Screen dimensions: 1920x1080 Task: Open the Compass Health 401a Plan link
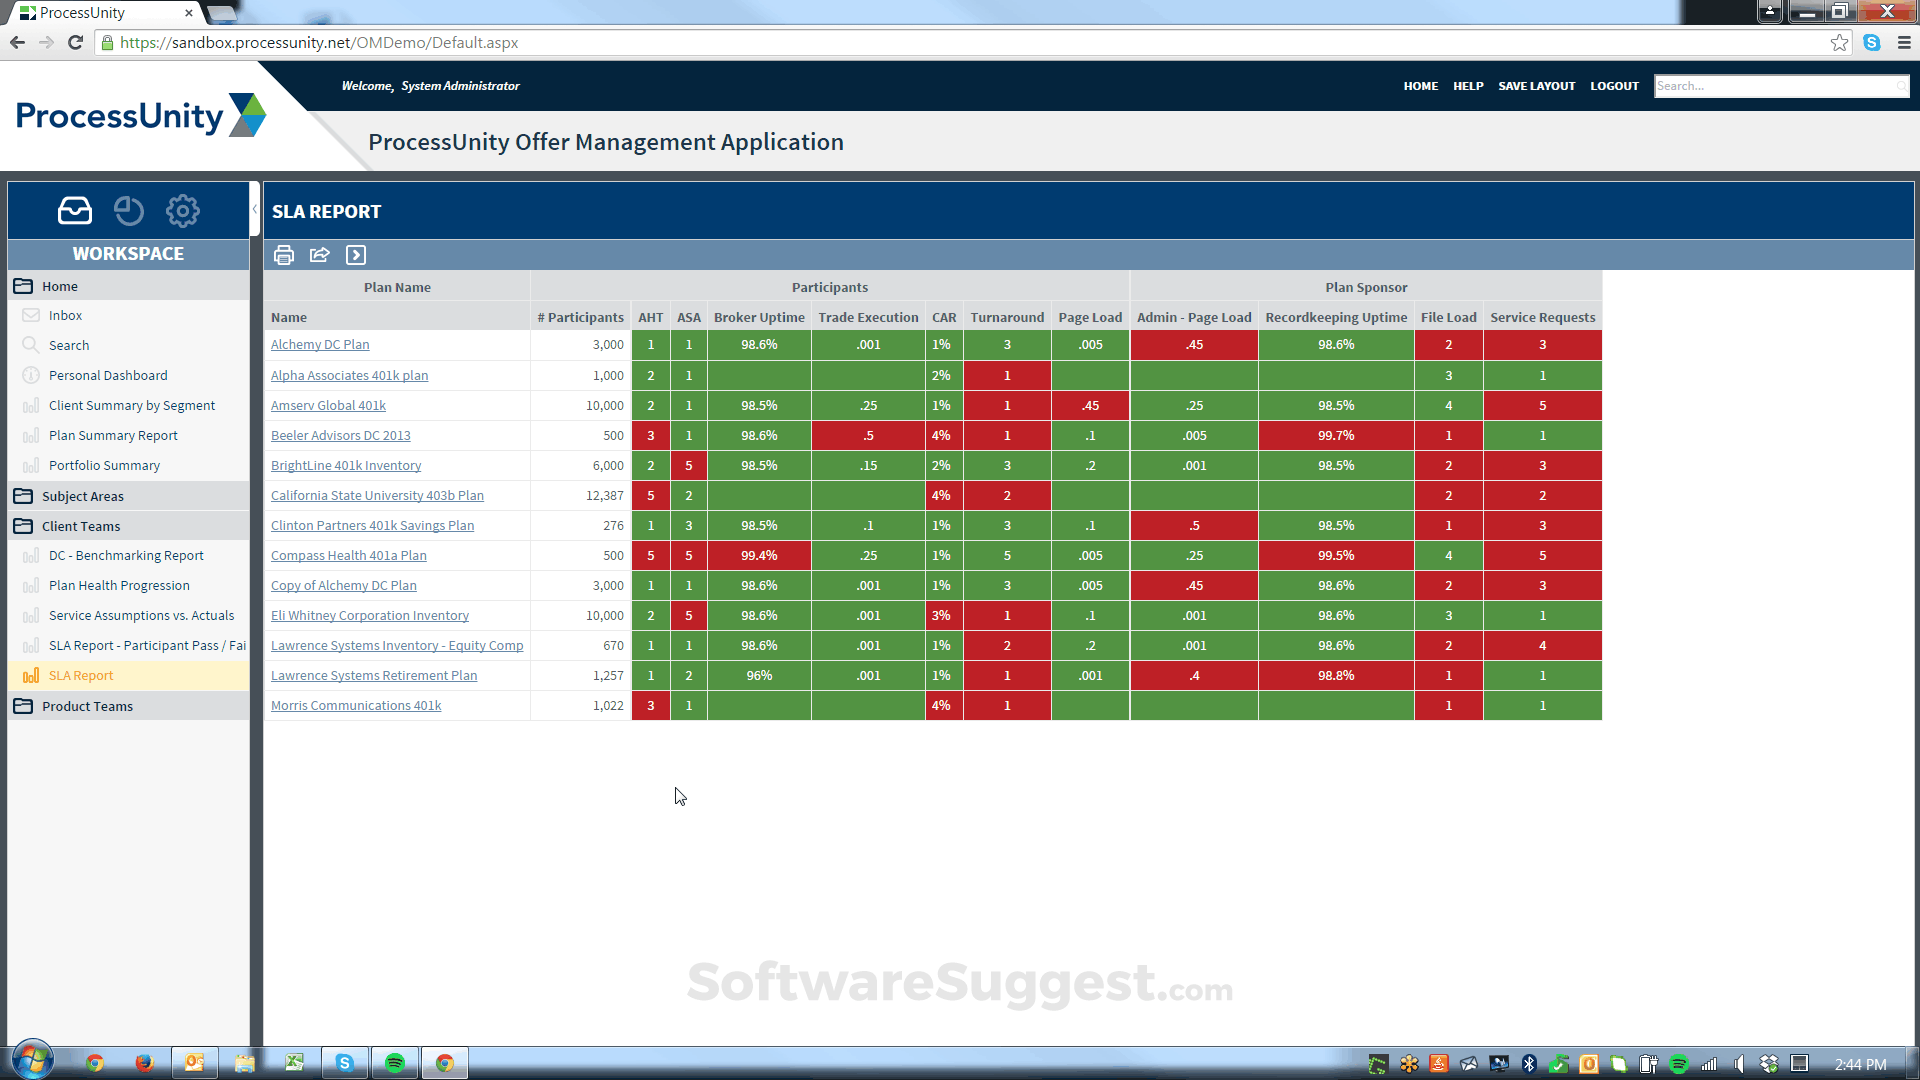pos(348,556)
